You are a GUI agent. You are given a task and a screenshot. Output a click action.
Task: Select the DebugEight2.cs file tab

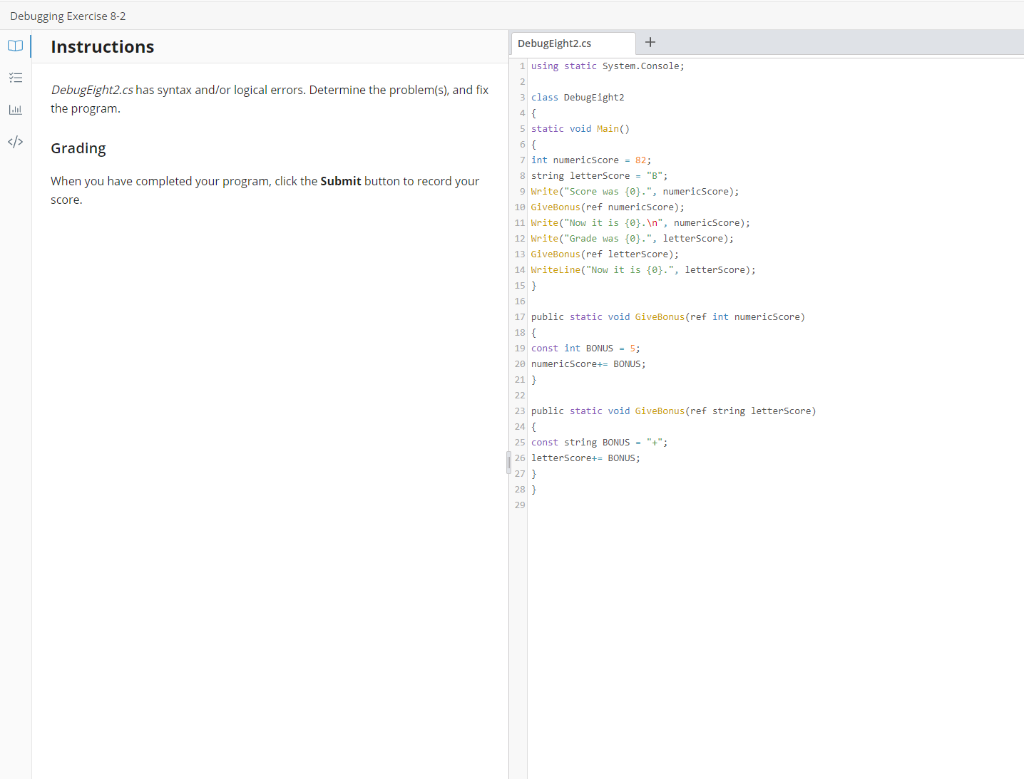pyautogui.click(x=573, y=43)
